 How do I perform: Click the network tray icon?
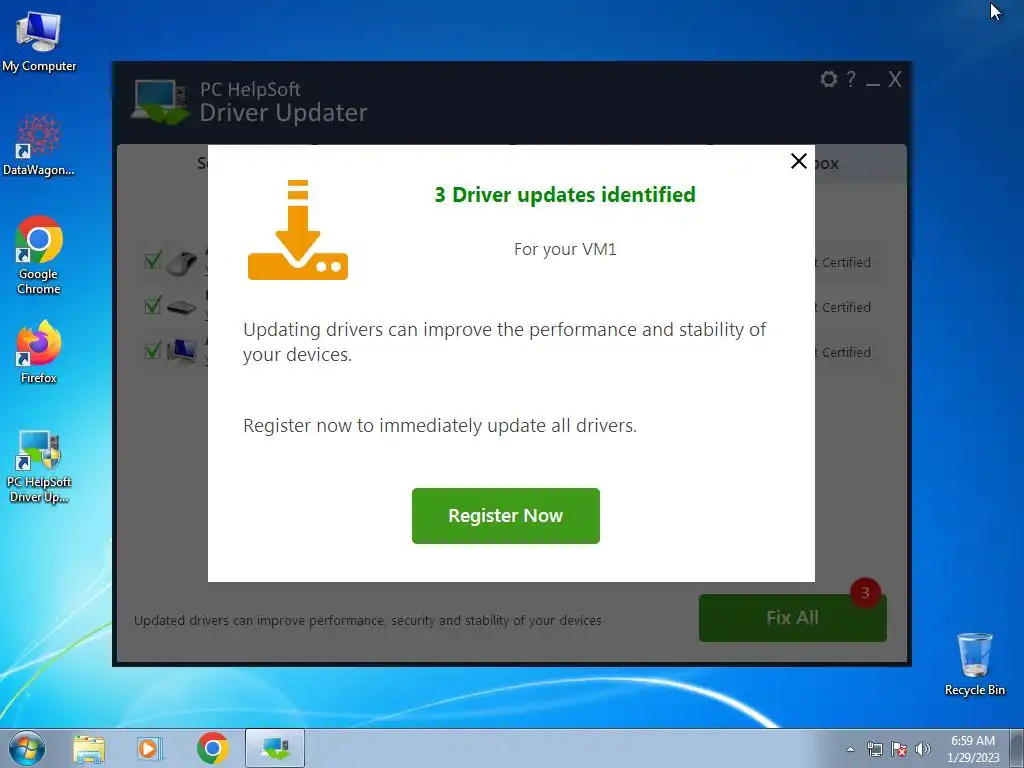pyautogui.click(x=874, y=749)
